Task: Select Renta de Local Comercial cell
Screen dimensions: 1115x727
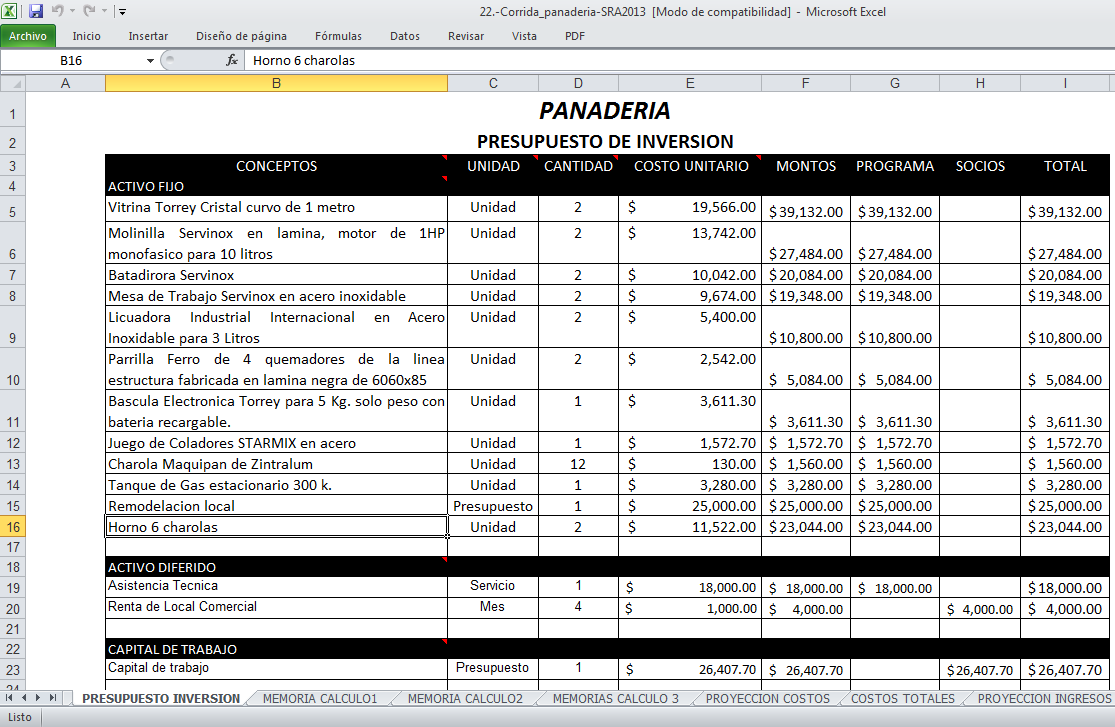Action: [276, 607]
